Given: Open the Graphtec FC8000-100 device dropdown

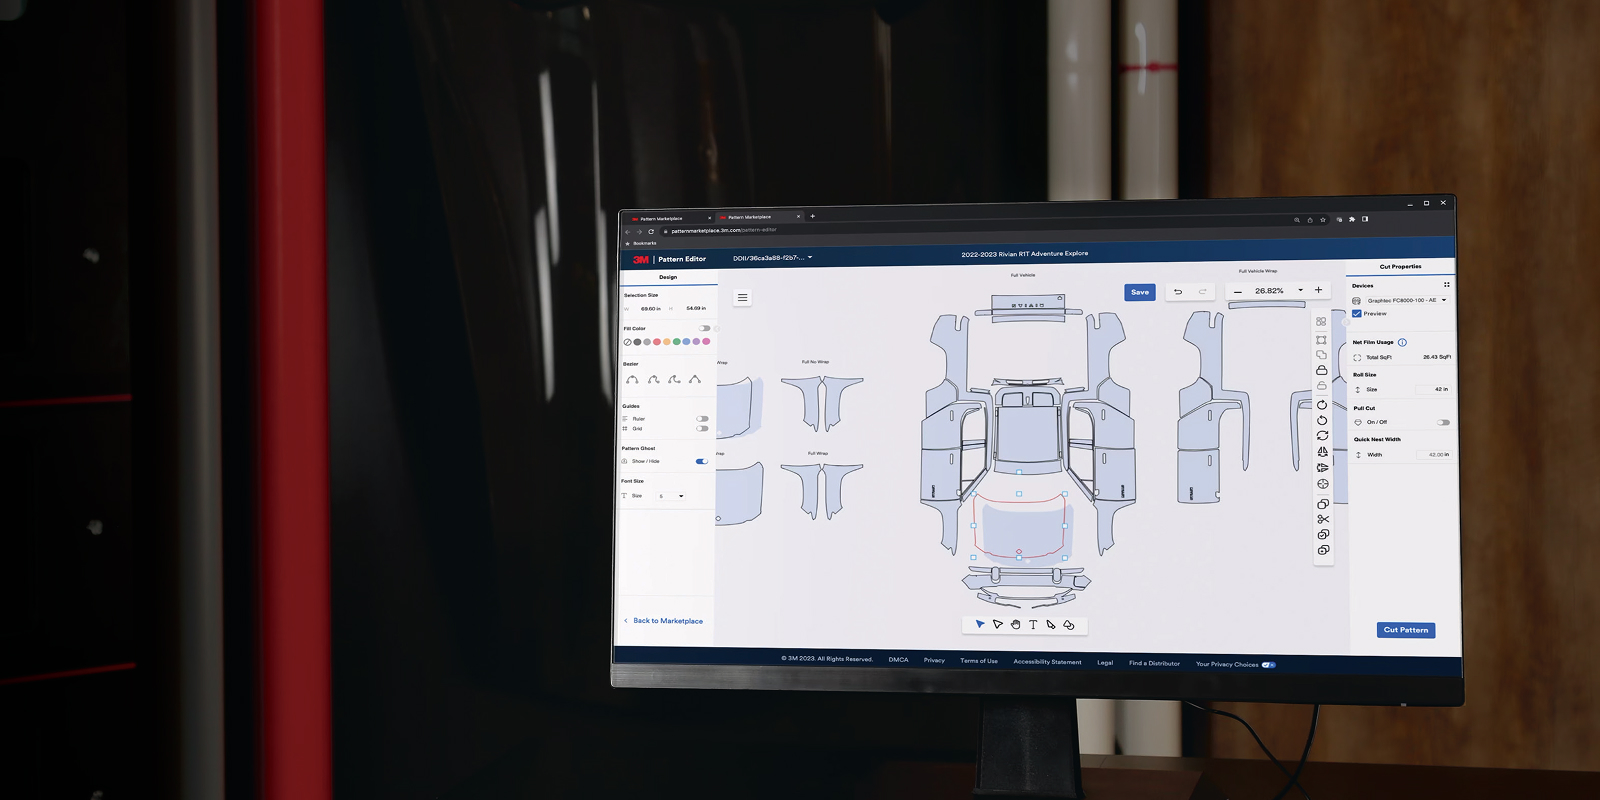Looking at the screenshot, I should (x=1406, y=300).
